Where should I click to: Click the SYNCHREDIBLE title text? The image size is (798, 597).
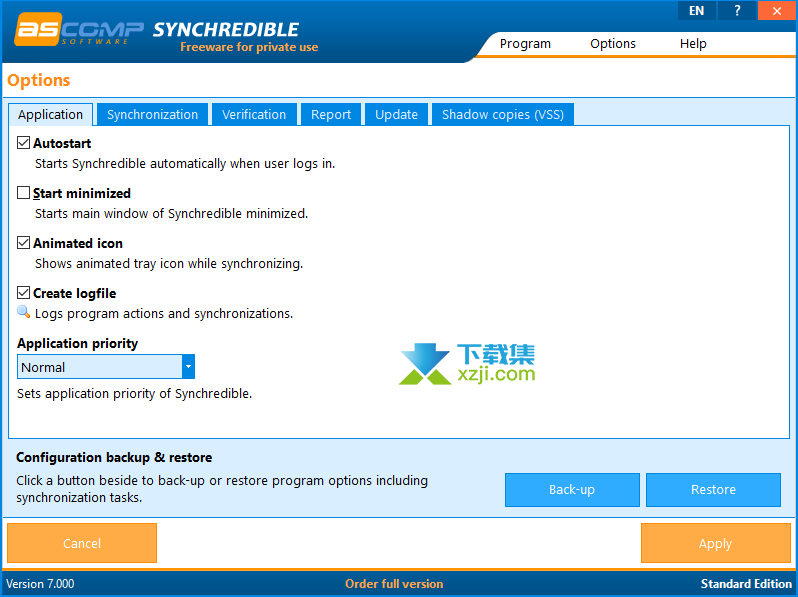(x=225, y=30)
